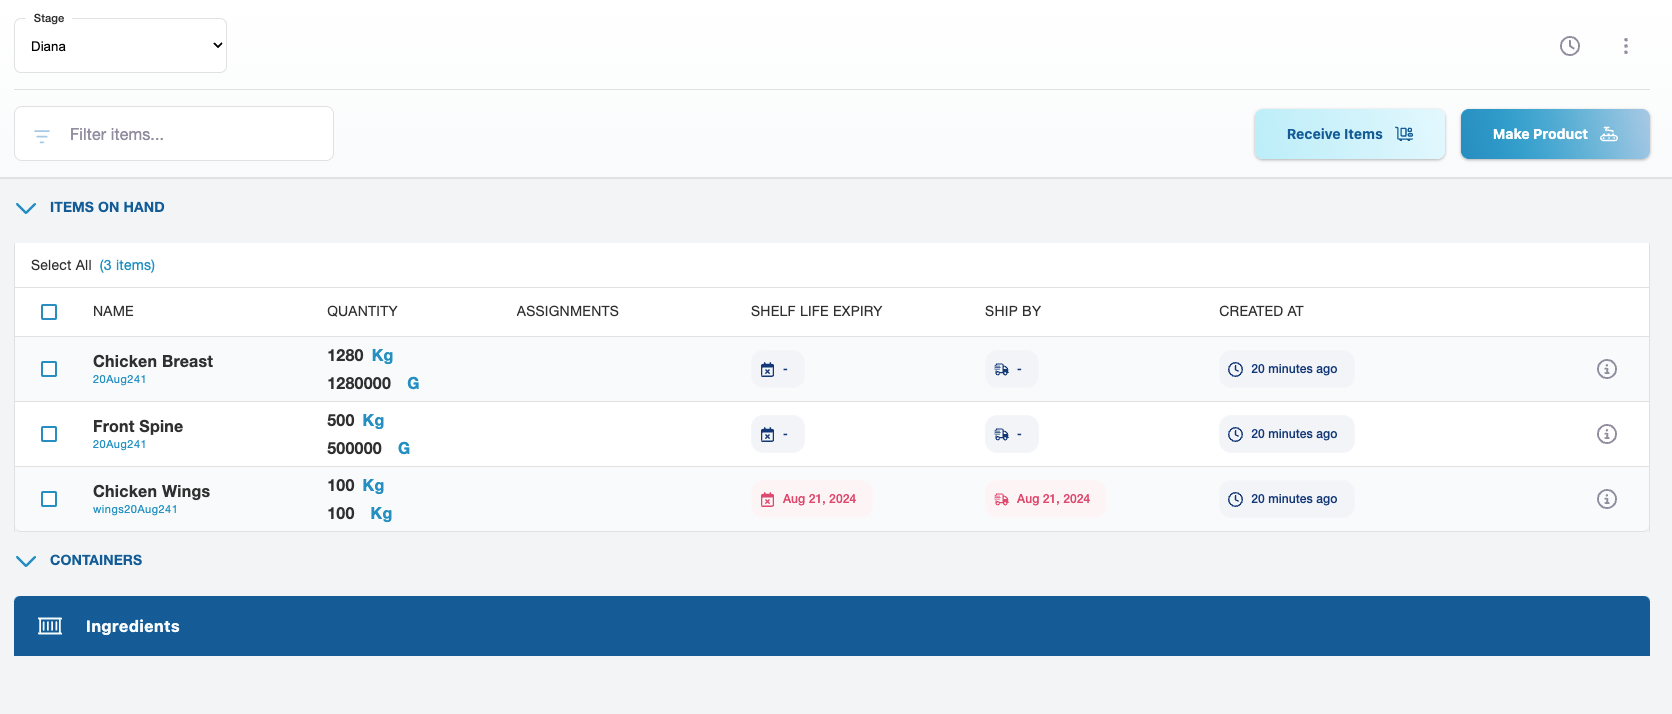Click the info icon for Front Spine
This screenshot has width=1672, height=714.
point(1607,434)
